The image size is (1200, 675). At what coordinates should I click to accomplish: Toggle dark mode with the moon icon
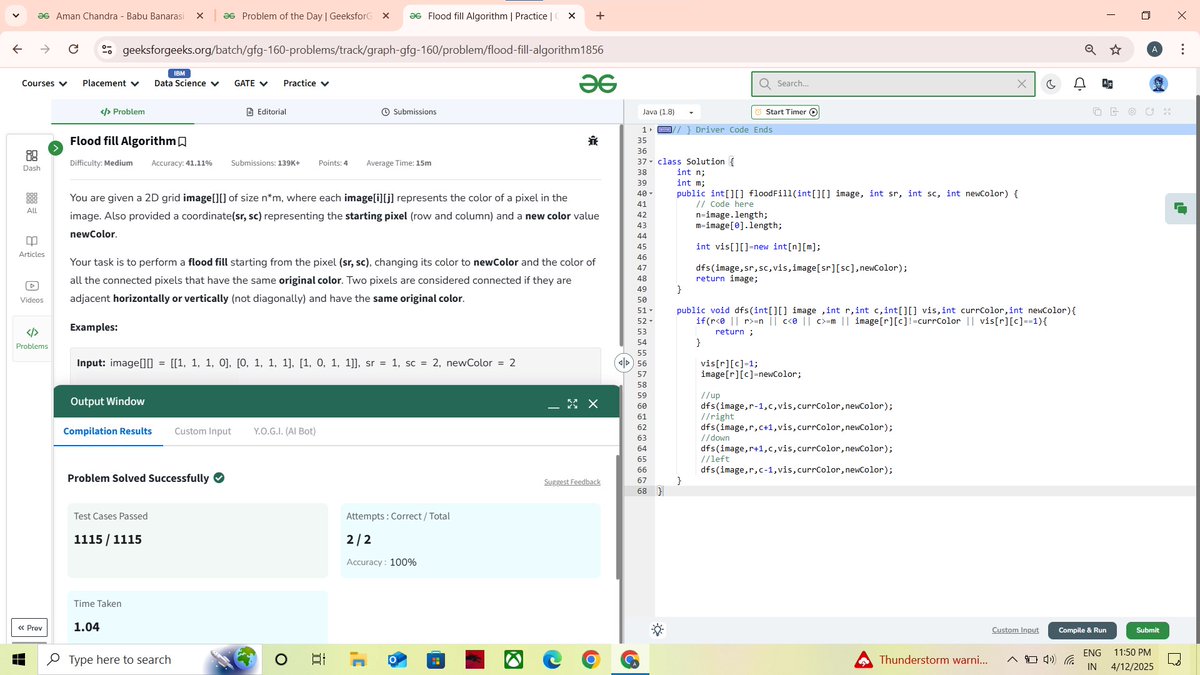(1052, 84)
